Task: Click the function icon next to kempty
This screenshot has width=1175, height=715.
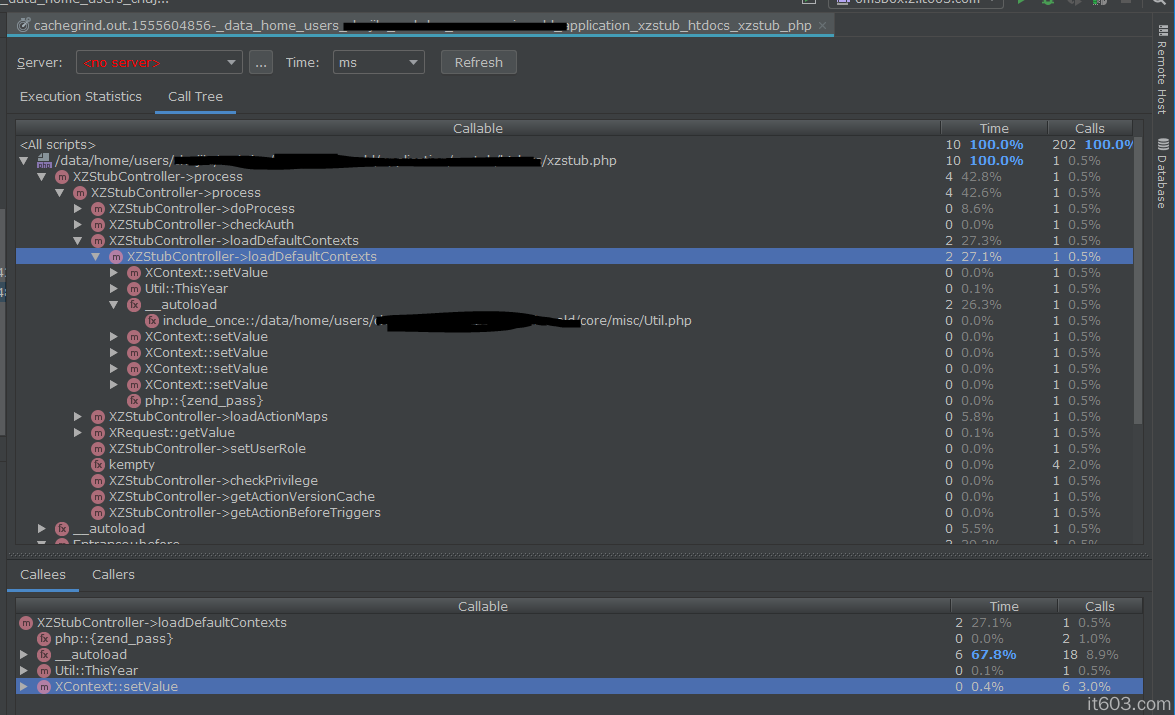Action: click(x=98, y=465)
